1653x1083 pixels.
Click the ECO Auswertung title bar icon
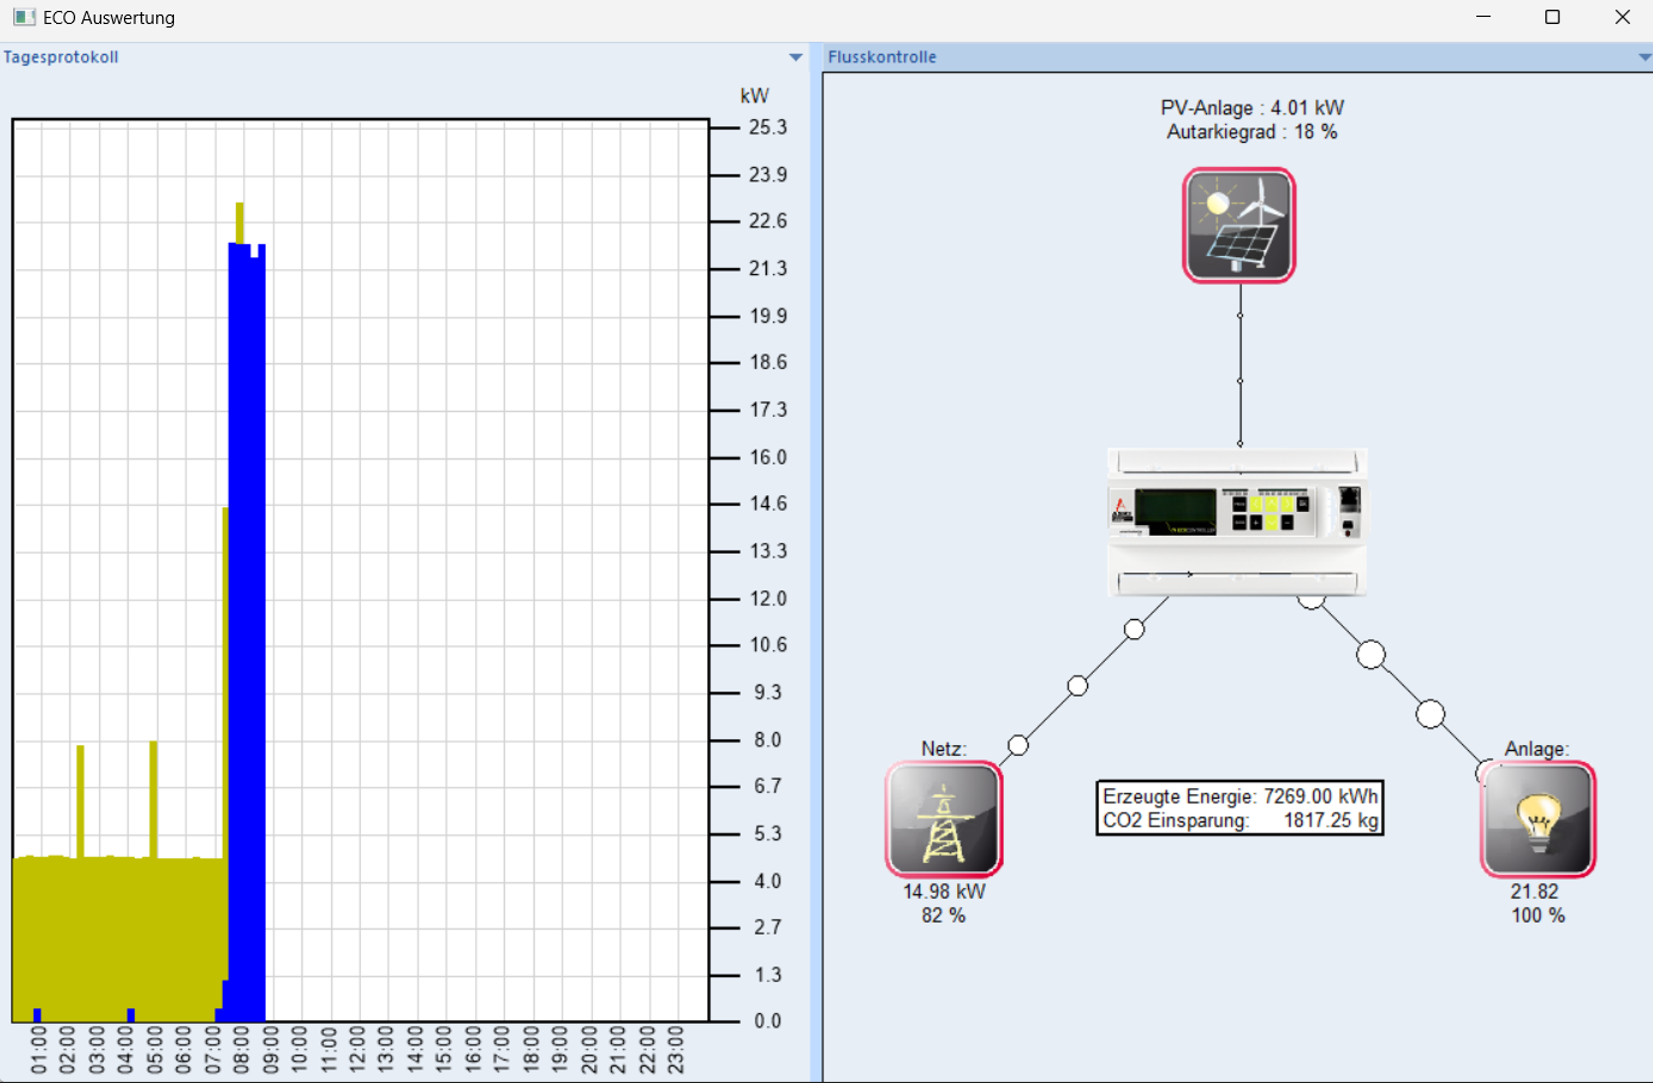[x=24, y=17]
